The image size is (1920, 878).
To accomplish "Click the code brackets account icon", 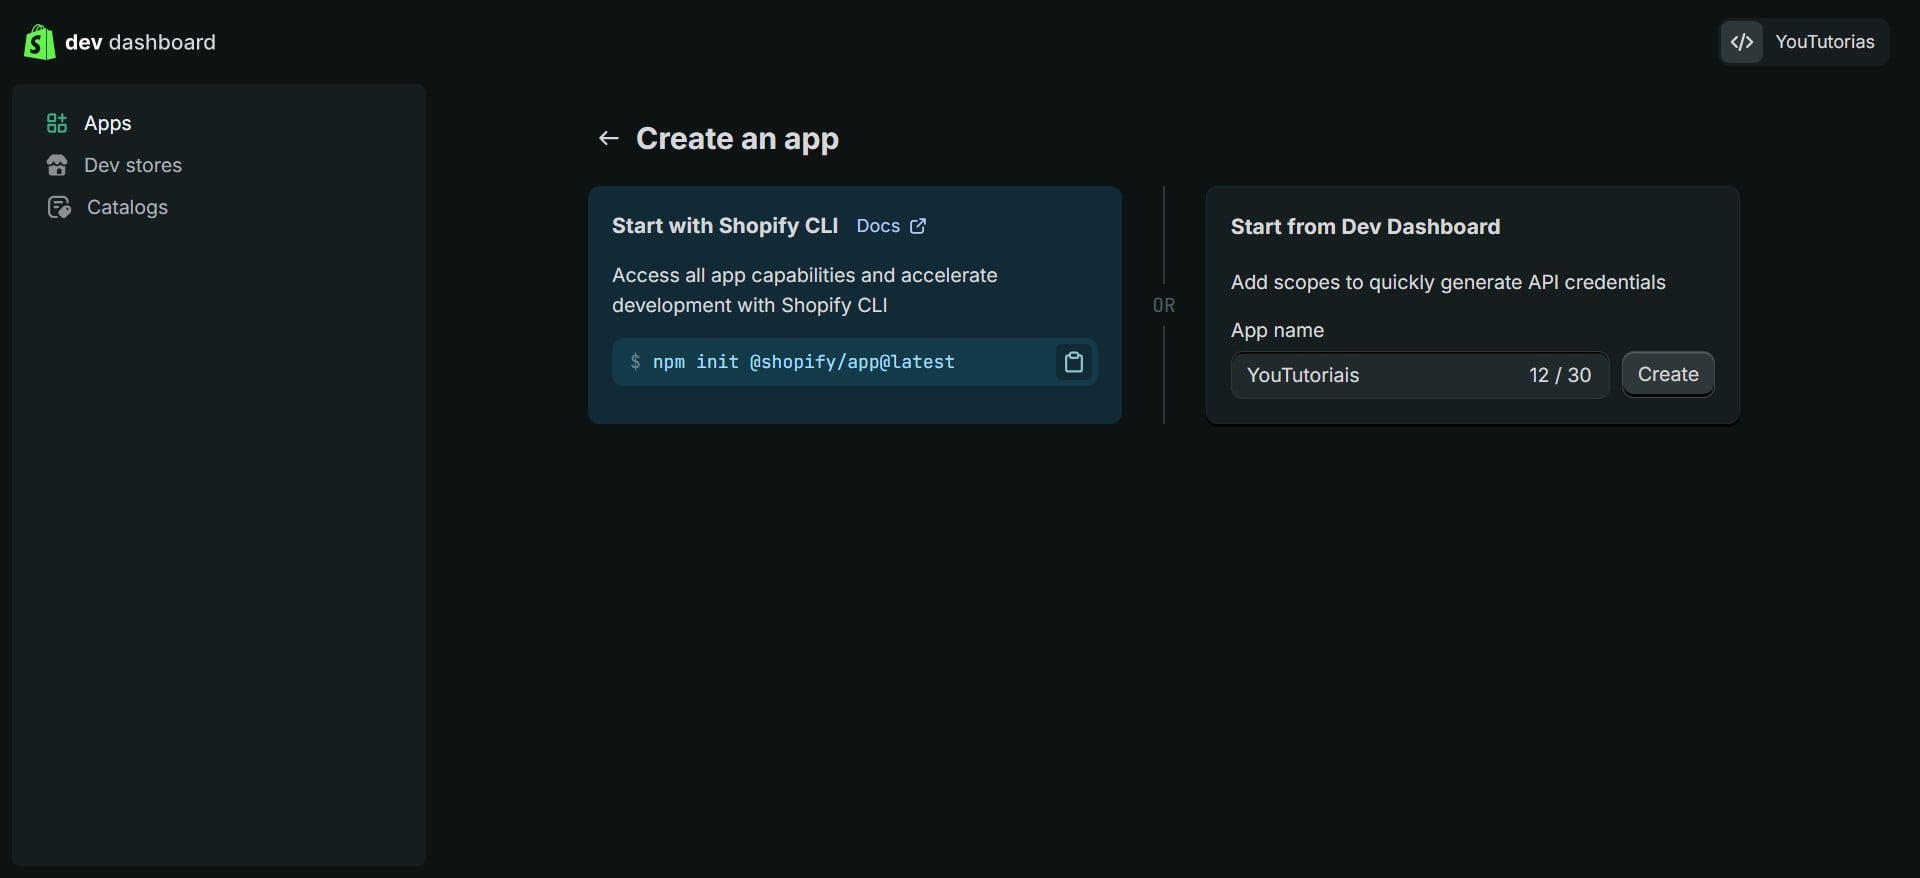I will click(1742, 42).
